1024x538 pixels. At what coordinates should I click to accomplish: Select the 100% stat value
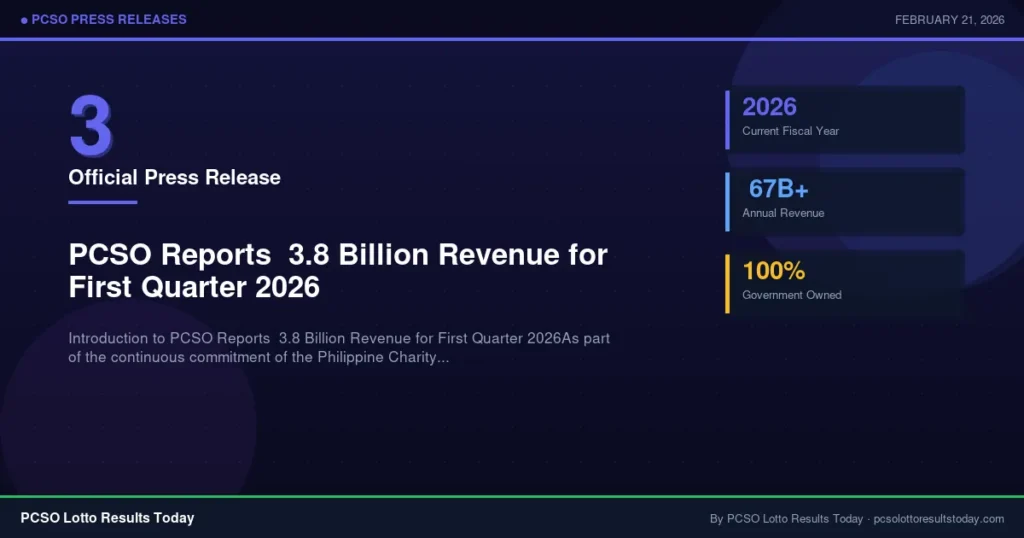(773, 270)
